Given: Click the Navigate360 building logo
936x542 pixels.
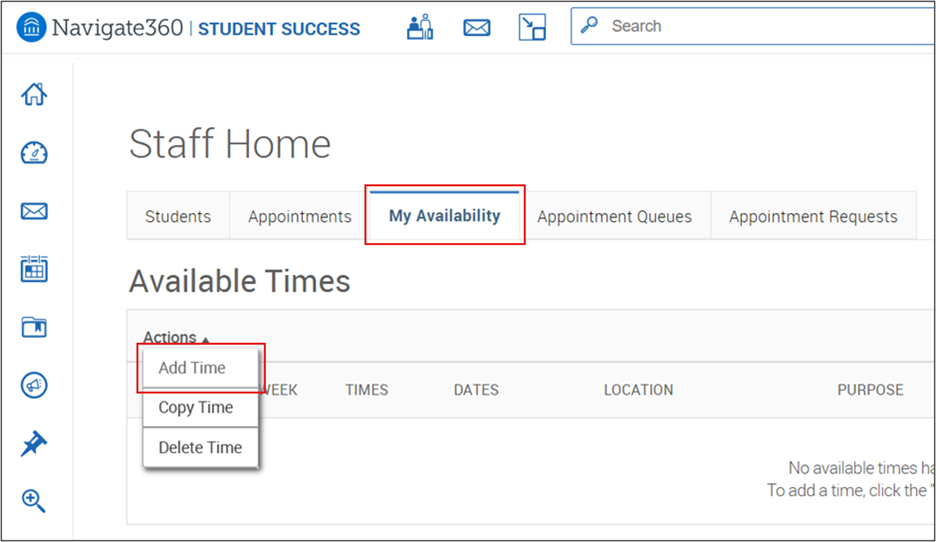Looking at the screenshot, I should click(x=32, y=27).
